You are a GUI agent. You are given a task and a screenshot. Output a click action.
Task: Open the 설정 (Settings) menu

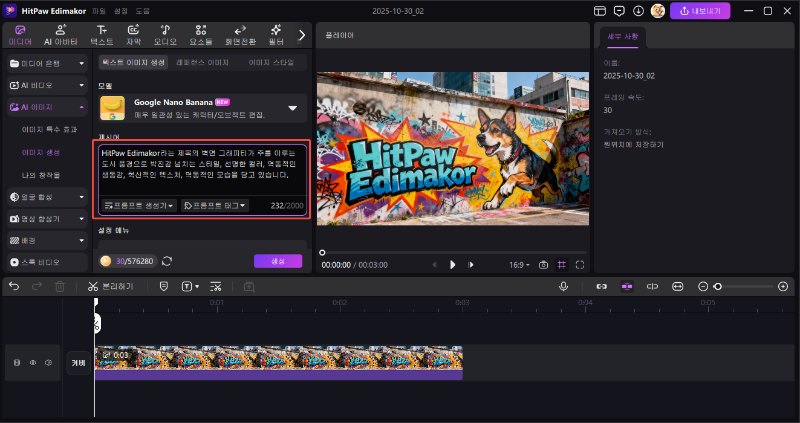121,11
